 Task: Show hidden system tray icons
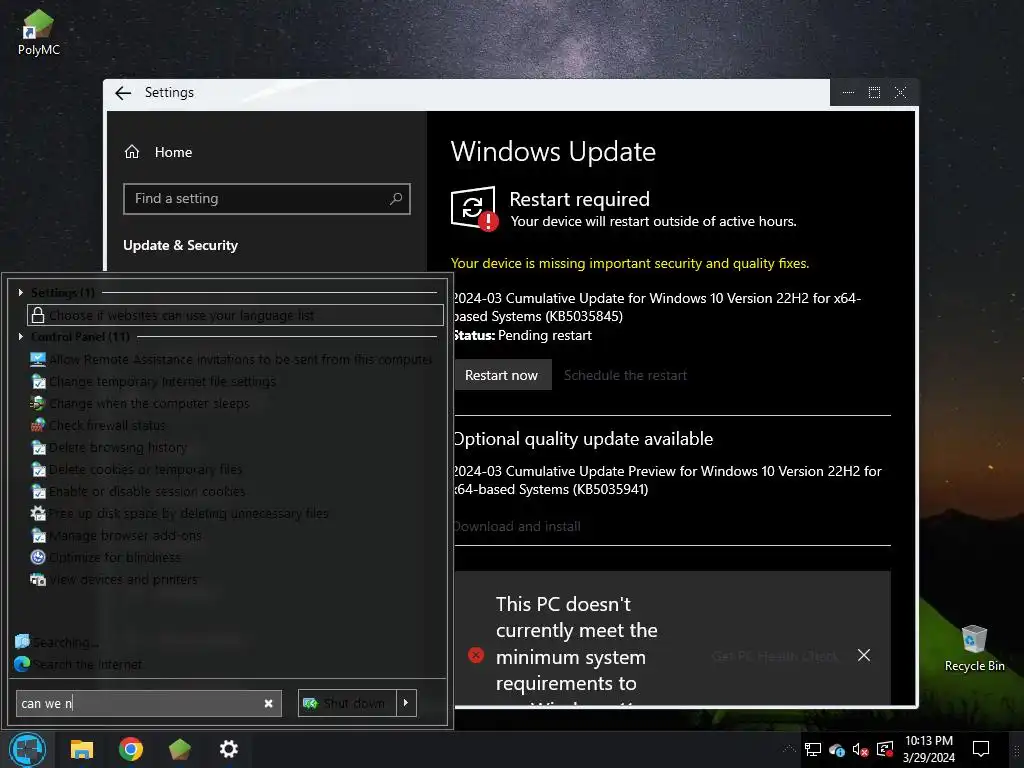pyautogui.click(x=789, y=749)
